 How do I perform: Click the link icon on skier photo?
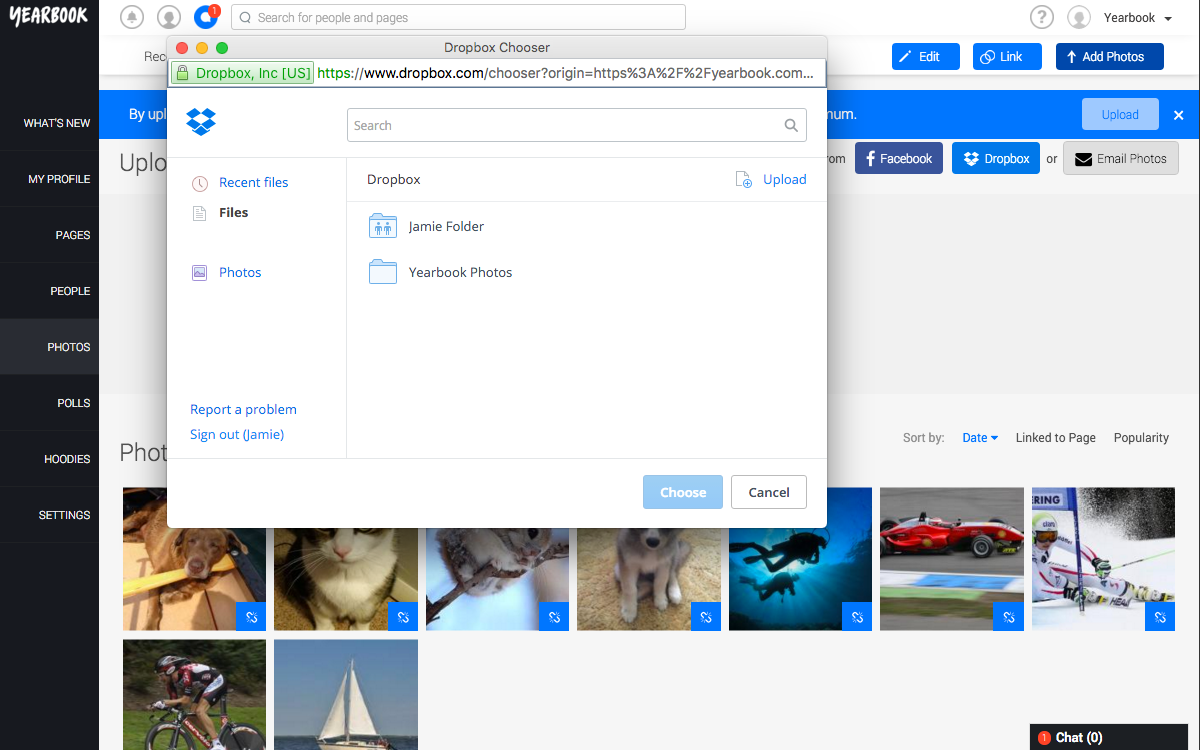[1160, 616]
